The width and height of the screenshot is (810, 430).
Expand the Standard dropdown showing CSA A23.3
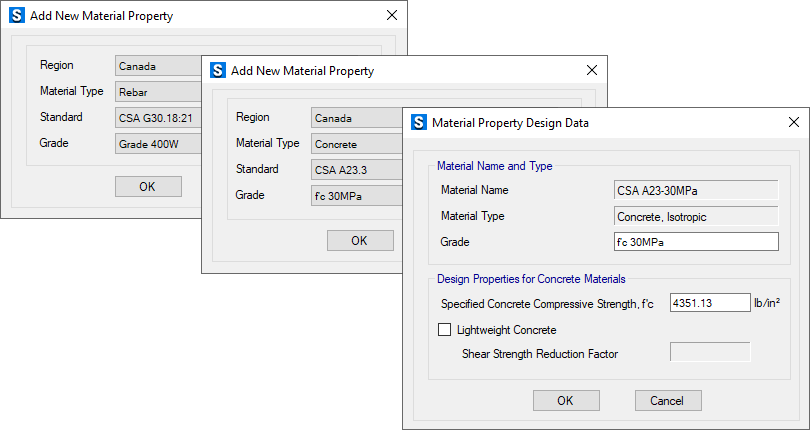coord(355,169)
